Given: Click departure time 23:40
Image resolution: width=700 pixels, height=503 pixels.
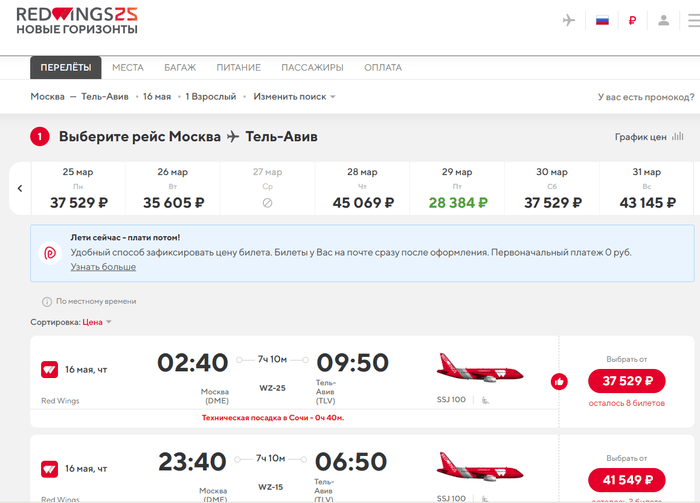Looking at the screenshot, I should tap(192, 462).
